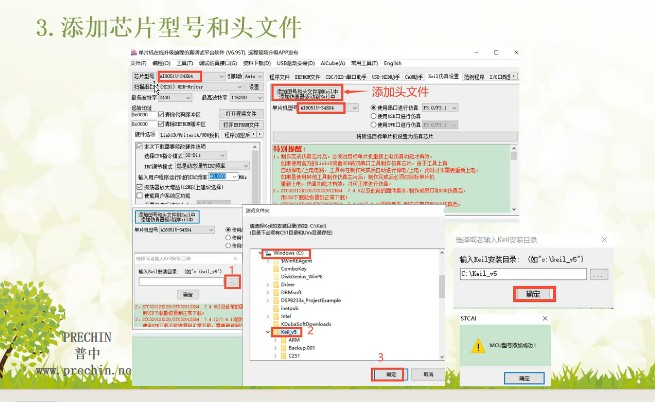Screen dimensions: 655x402
Task: Select the 使用SWD口进行仿真 radio button
Action: coord(373,125)
